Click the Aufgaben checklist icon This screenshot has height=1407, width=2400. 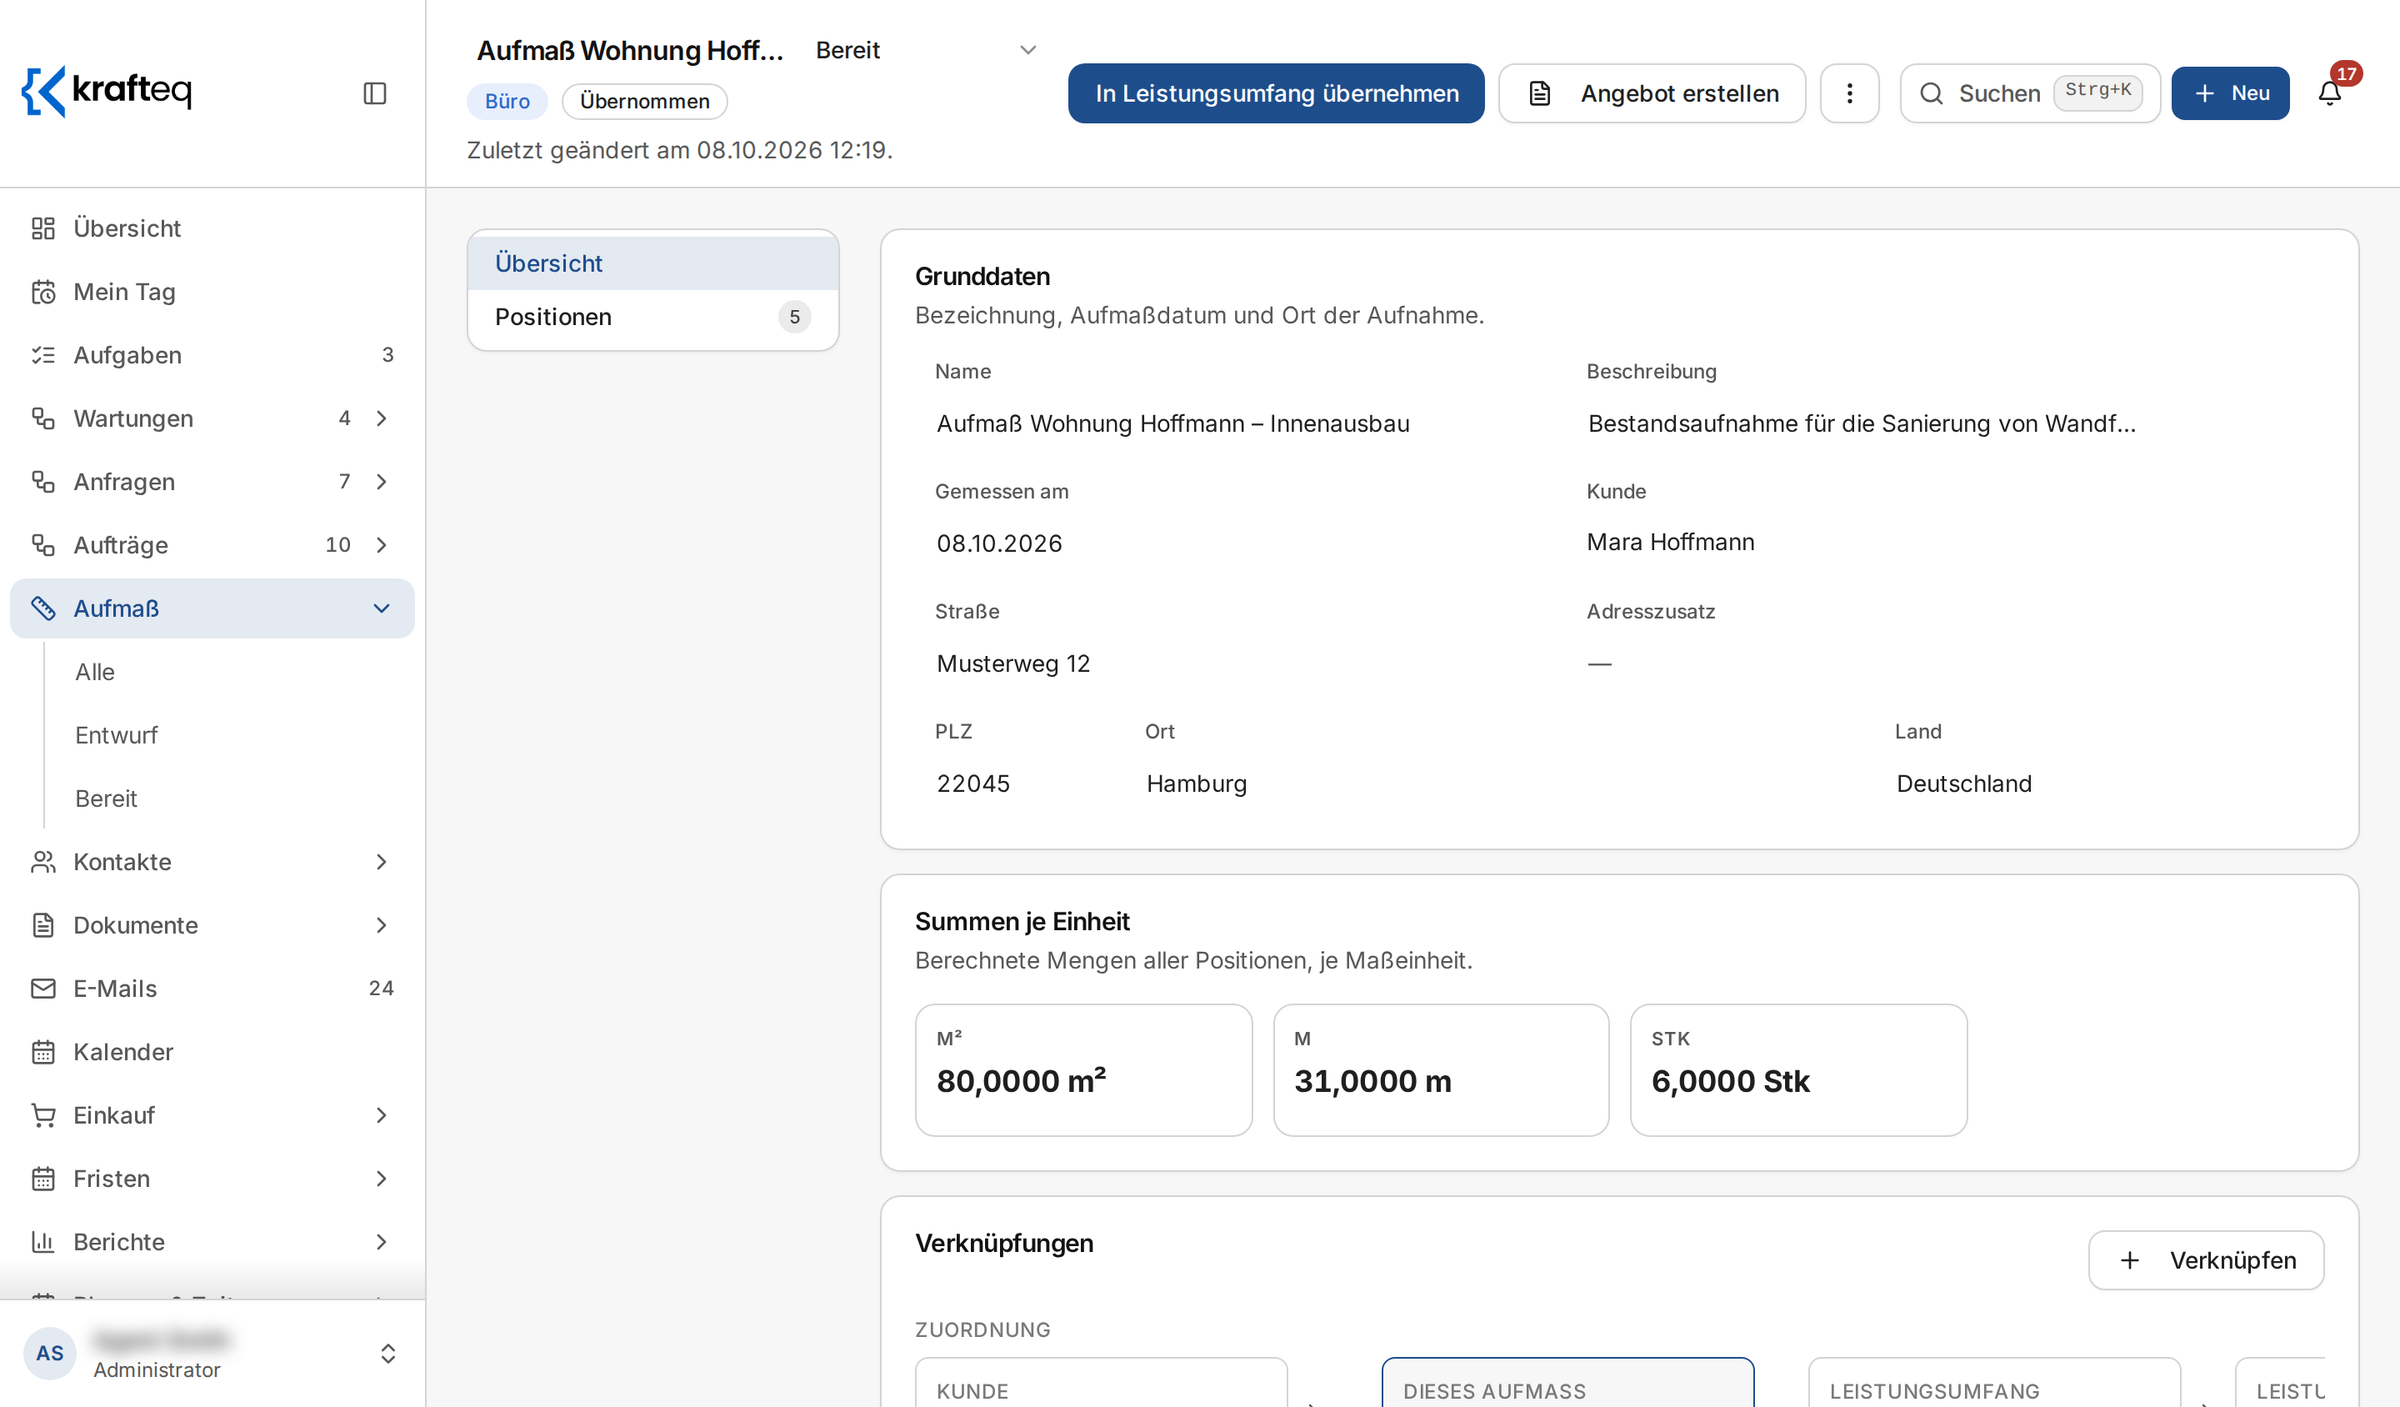43,355
